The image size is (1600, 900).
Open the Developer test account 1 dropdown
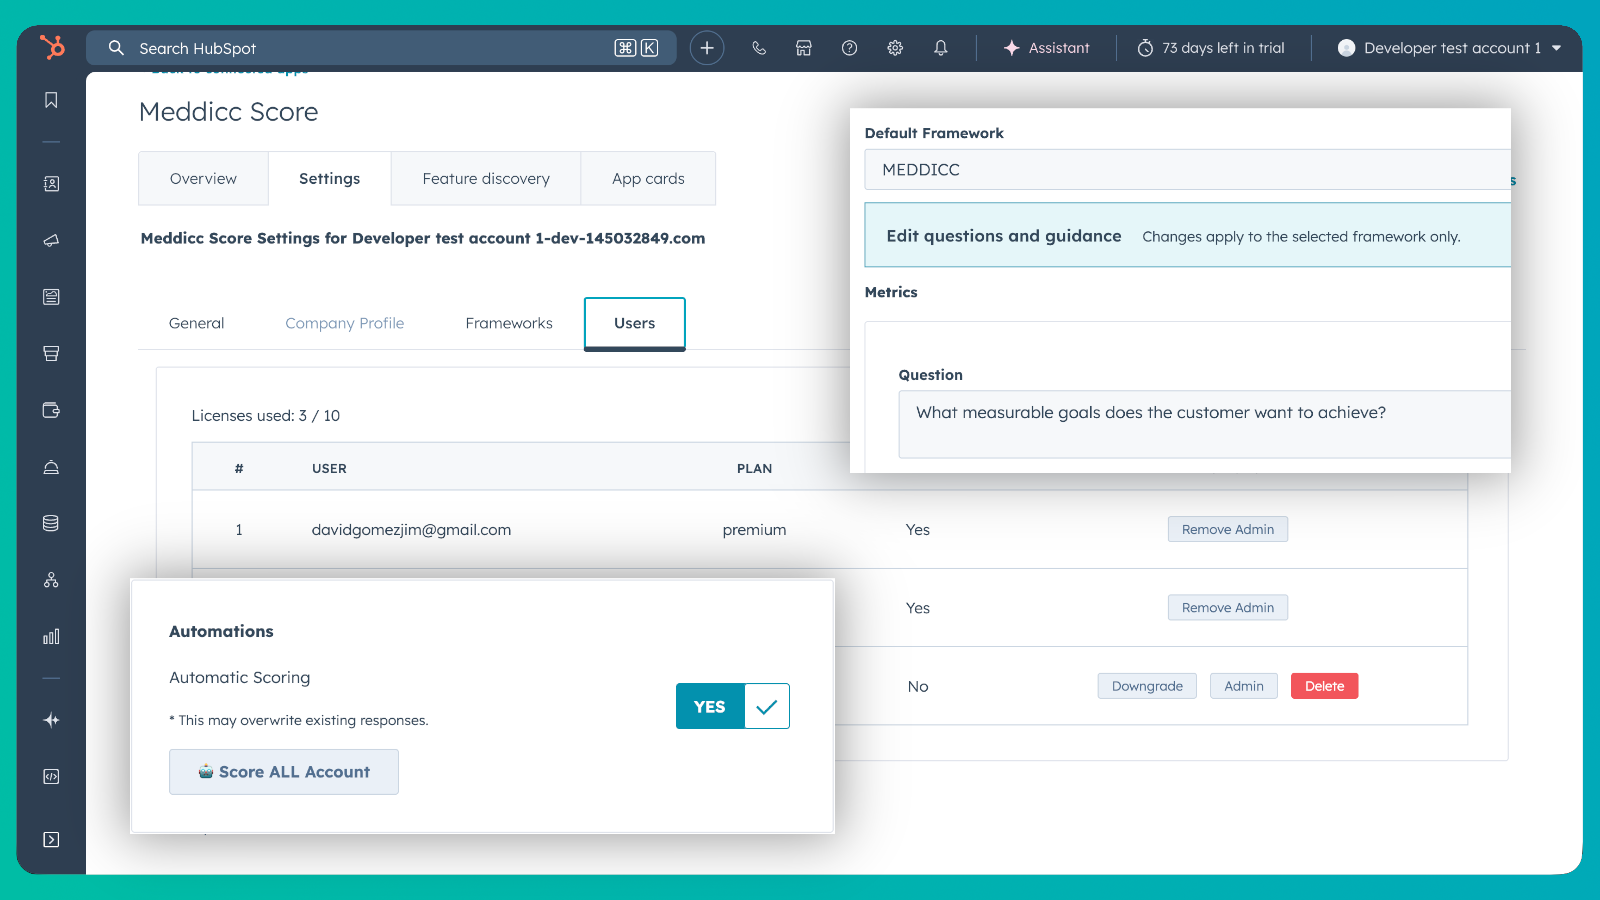click(1447, 47)
